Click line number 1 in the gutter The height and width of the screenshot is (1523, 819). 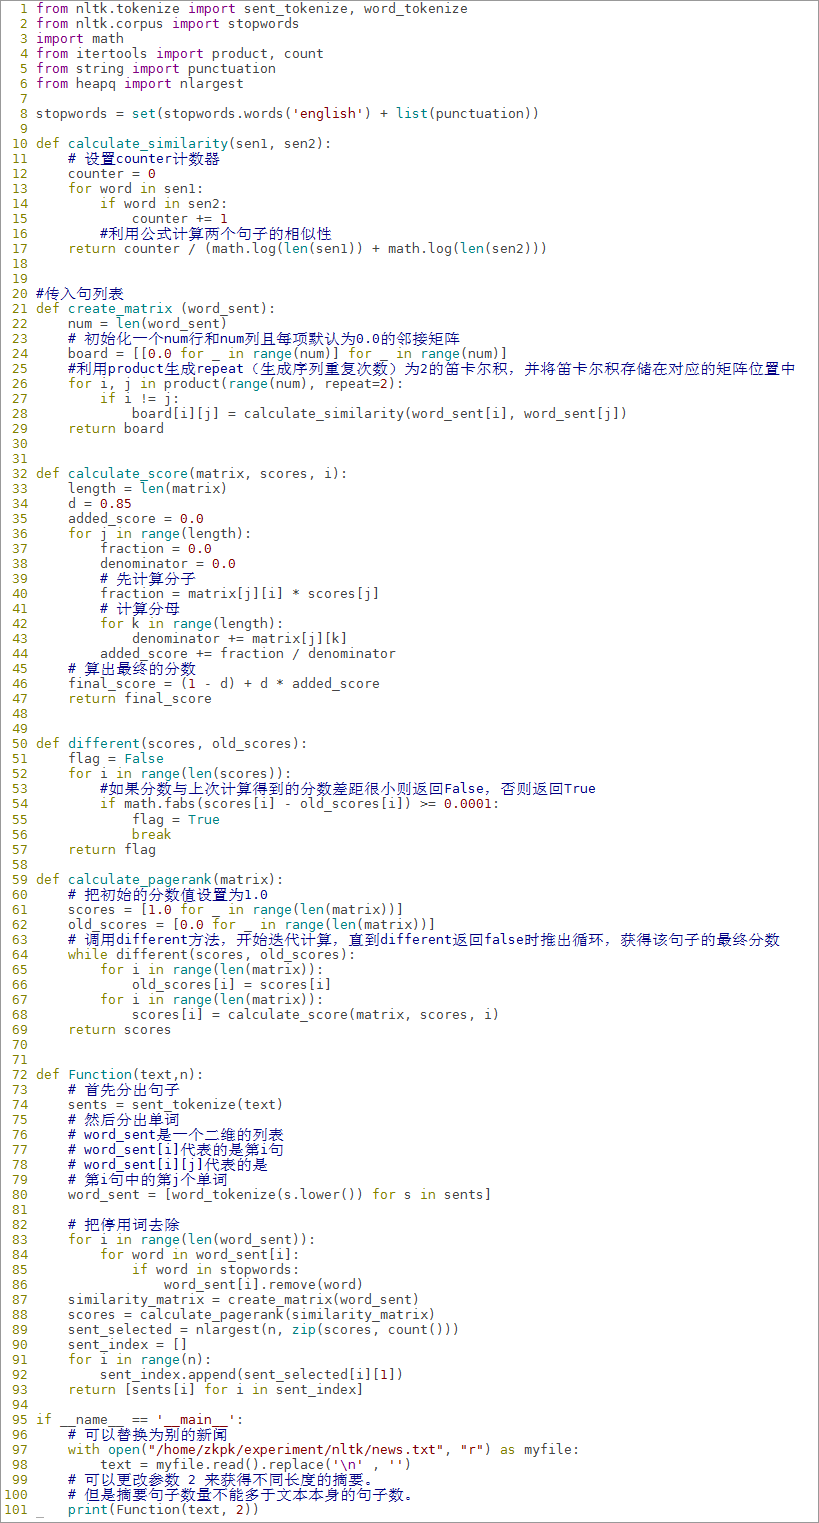[22, 8]
